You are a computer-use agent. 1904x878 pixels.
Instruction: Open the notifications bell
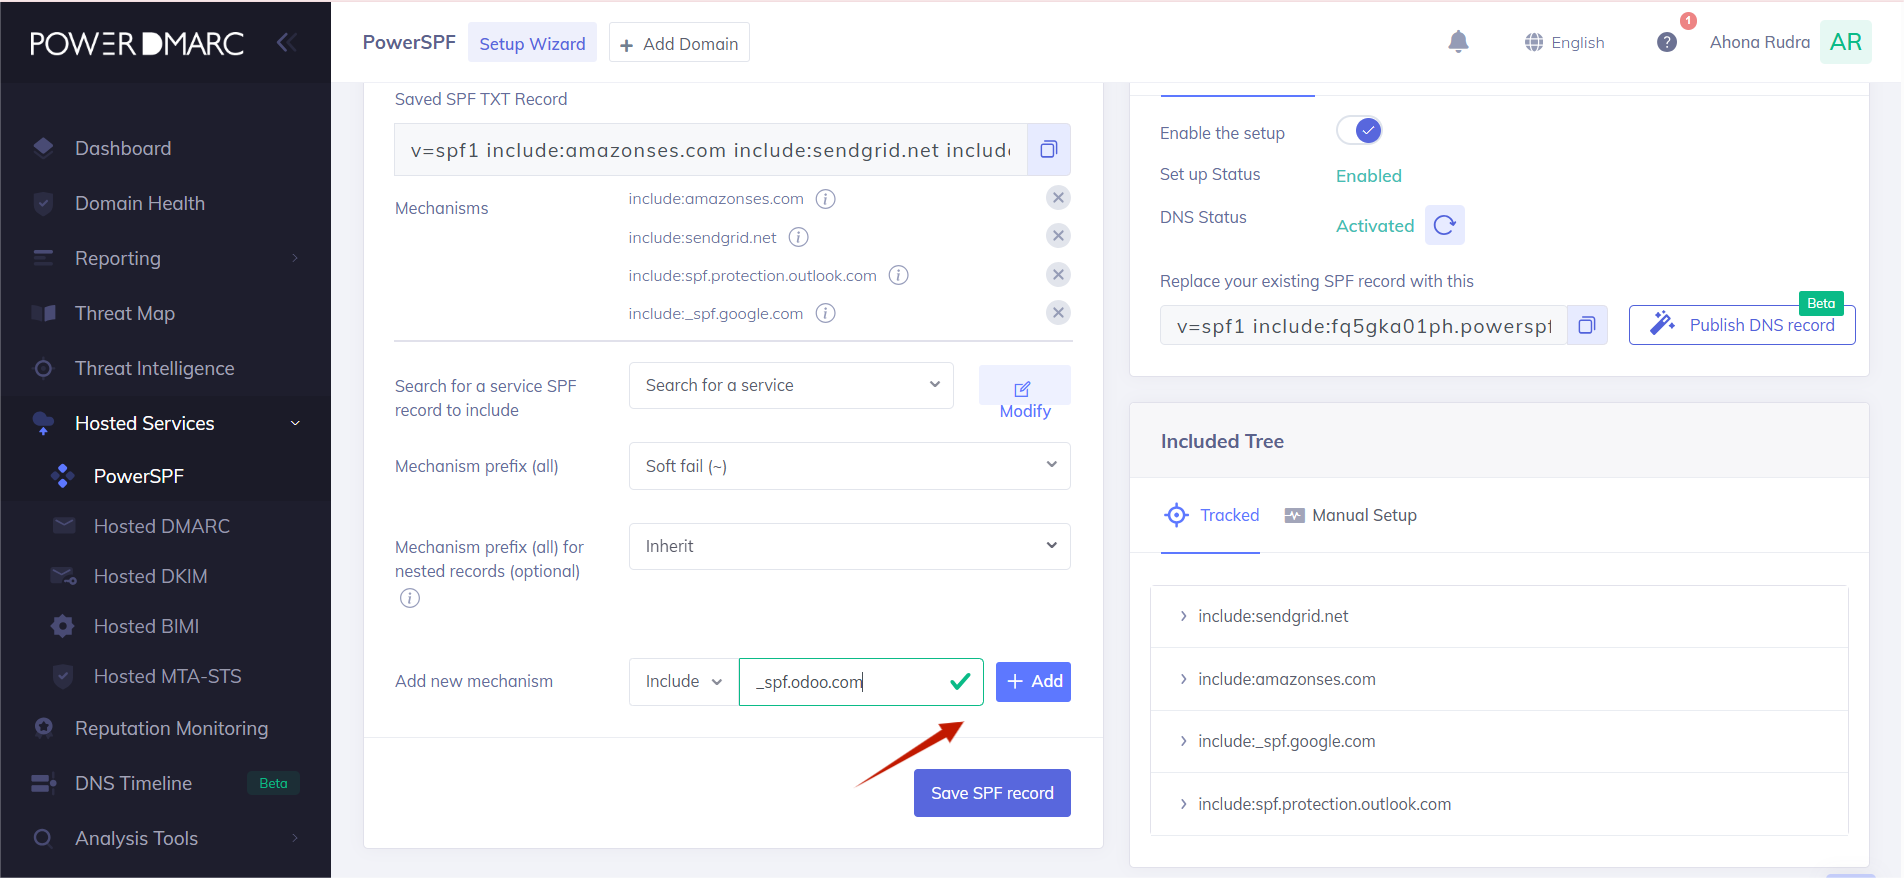point(1458,42)
